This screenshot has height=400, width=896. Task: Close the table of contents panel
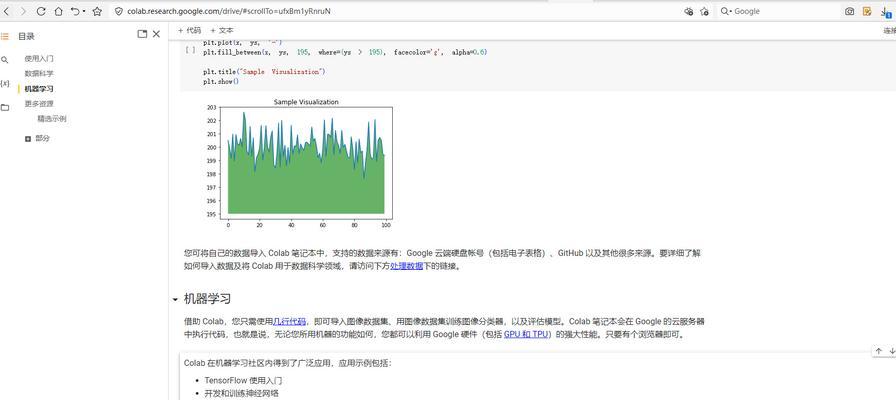[156, 34]
